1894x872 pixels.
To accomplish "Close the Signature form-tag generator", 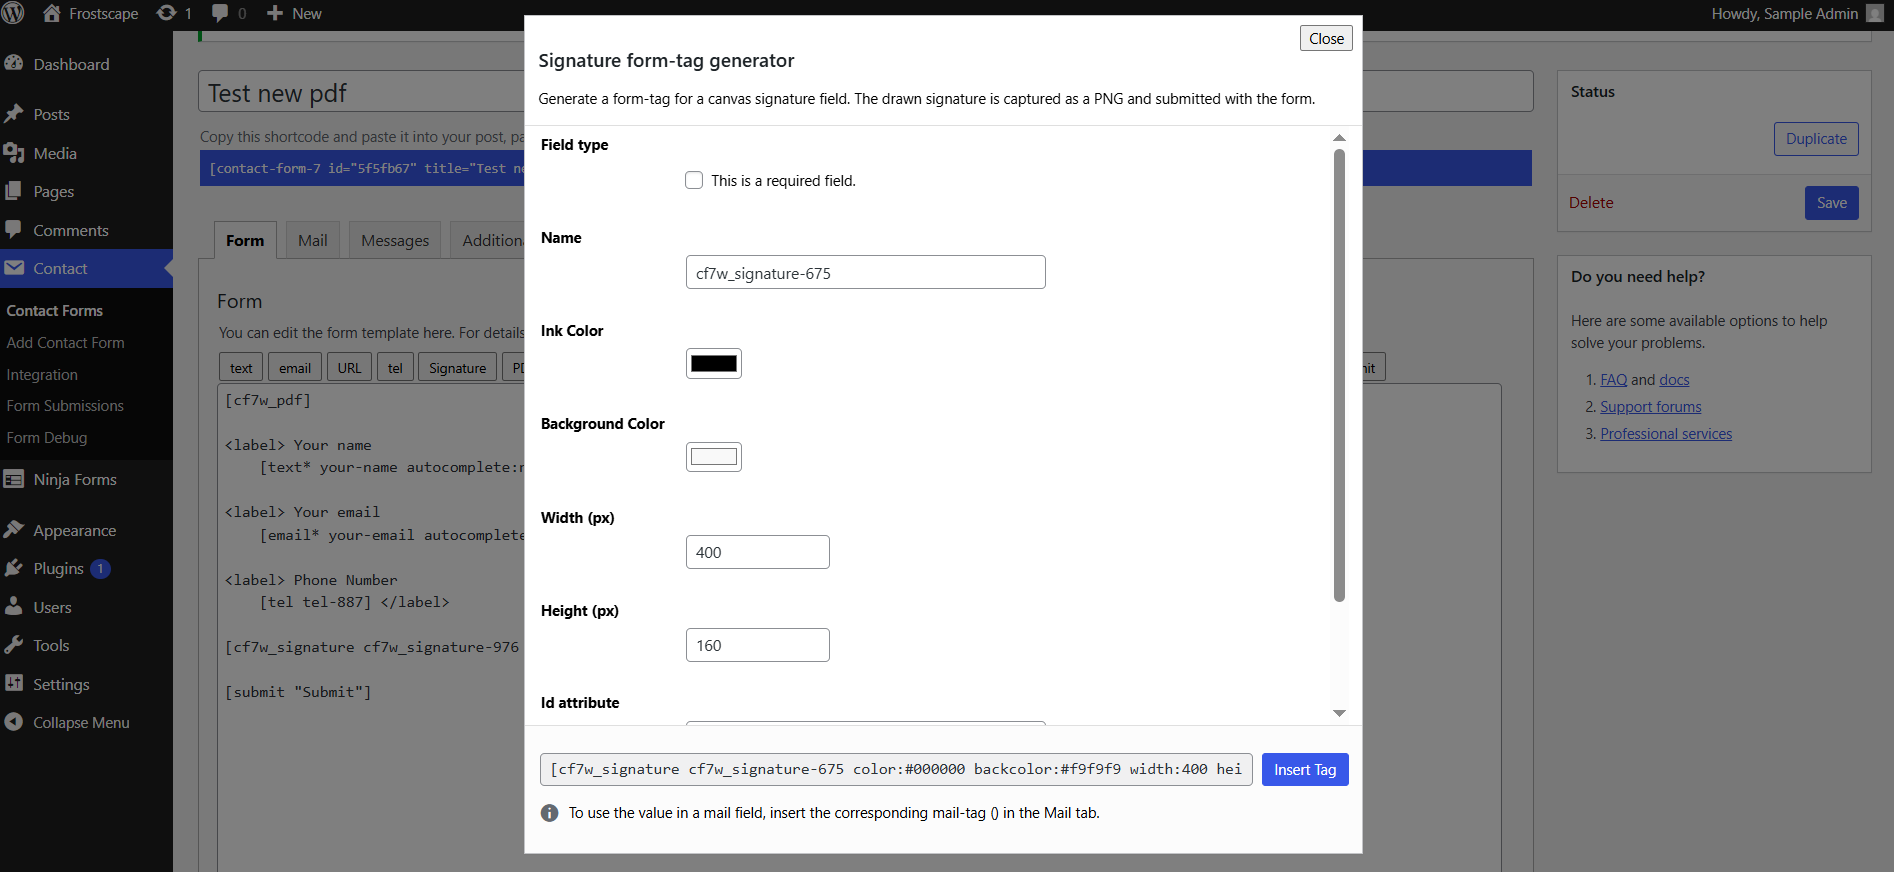I will coord(1326,38).
